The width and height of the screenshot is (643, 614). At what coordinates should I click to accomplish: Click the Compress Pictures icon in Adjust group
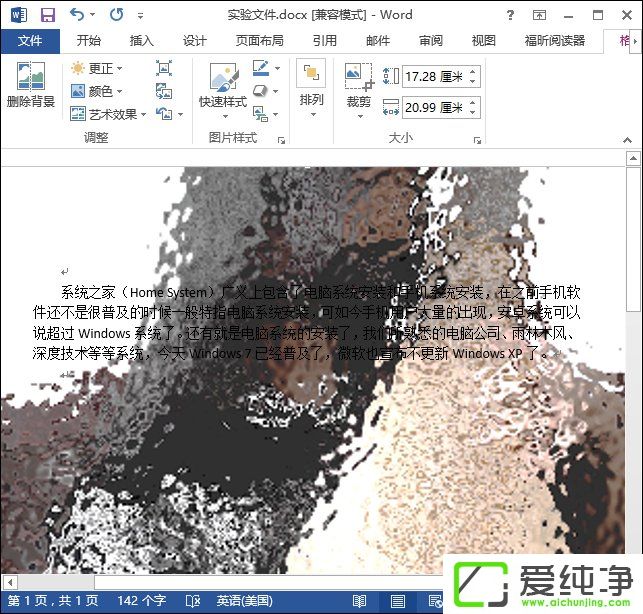[x=164, y=68]
